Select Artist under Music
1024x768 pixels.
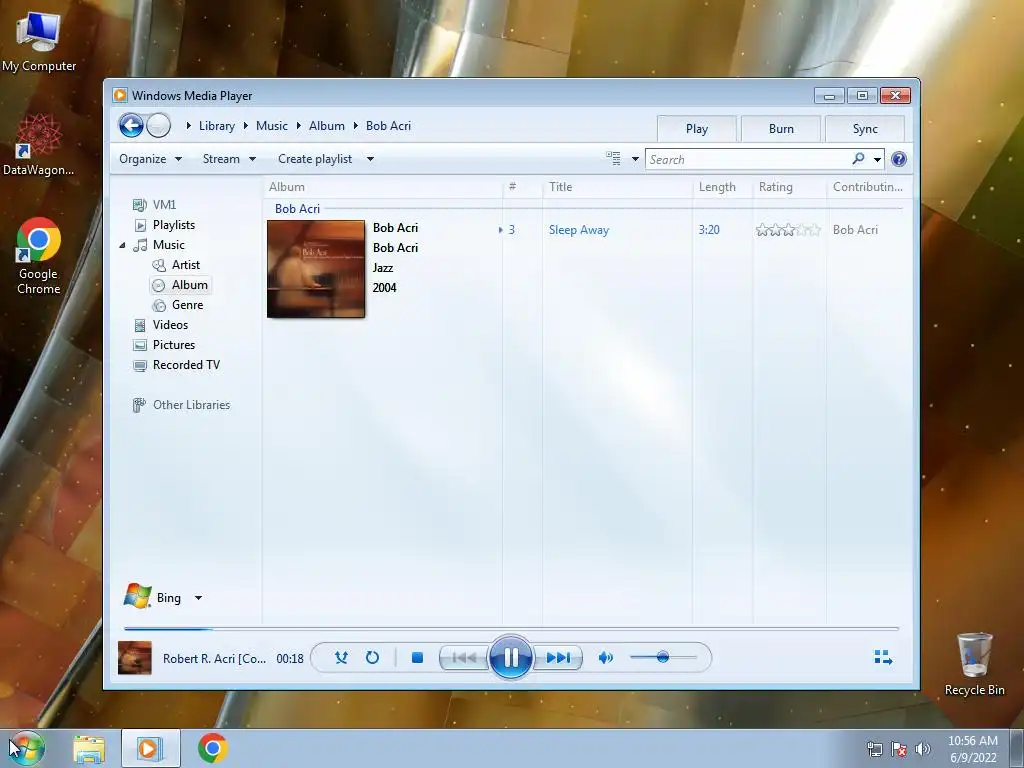[185, 264]
